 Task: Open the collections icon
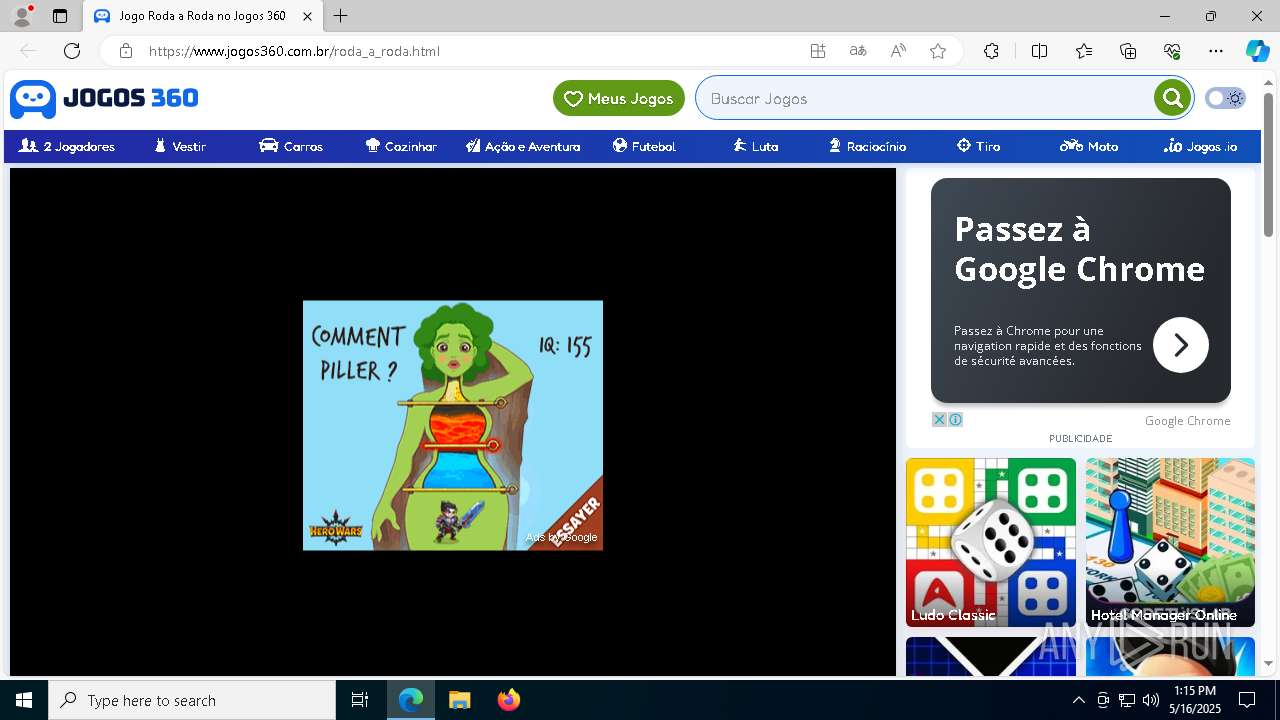click(1128, 51)
